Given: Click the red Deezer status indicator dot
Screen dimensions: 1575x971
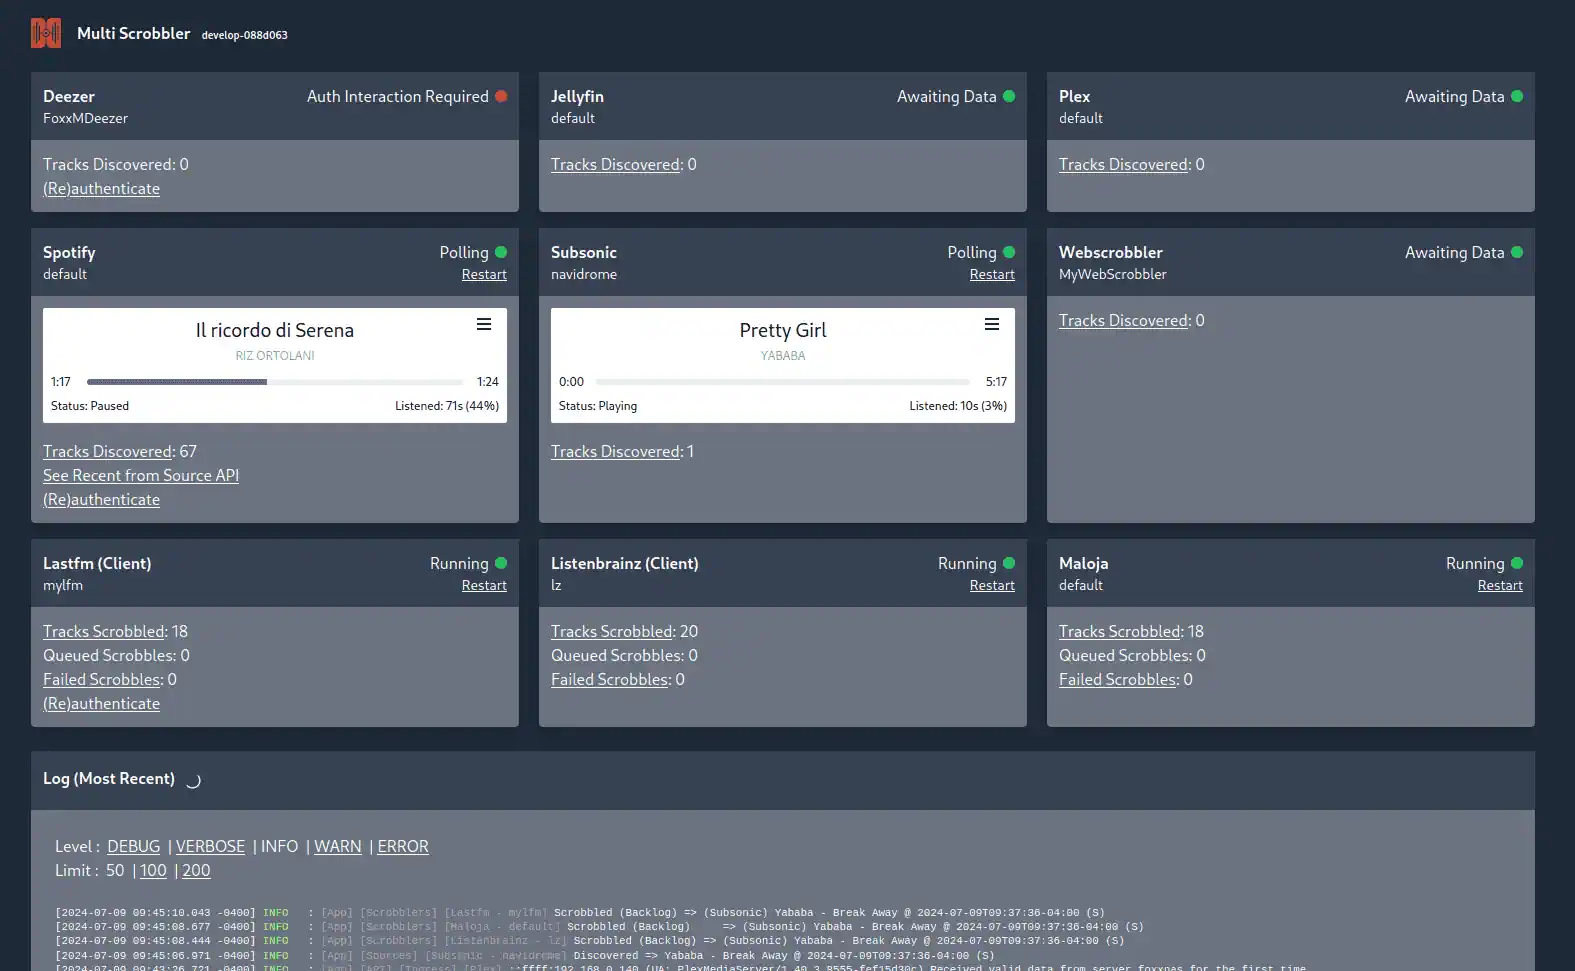Looking at the screenshot, I should (x=501, y=96).
